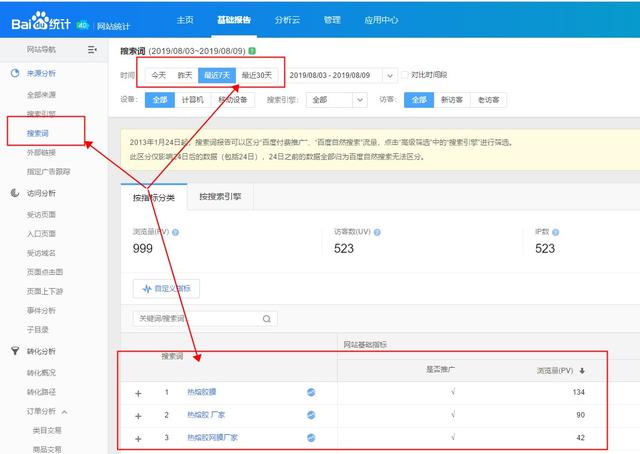The height and width of the screenshot is (454, 640).
Task: Open the 搜索引擎 dropdown
Action: [337, 100]
